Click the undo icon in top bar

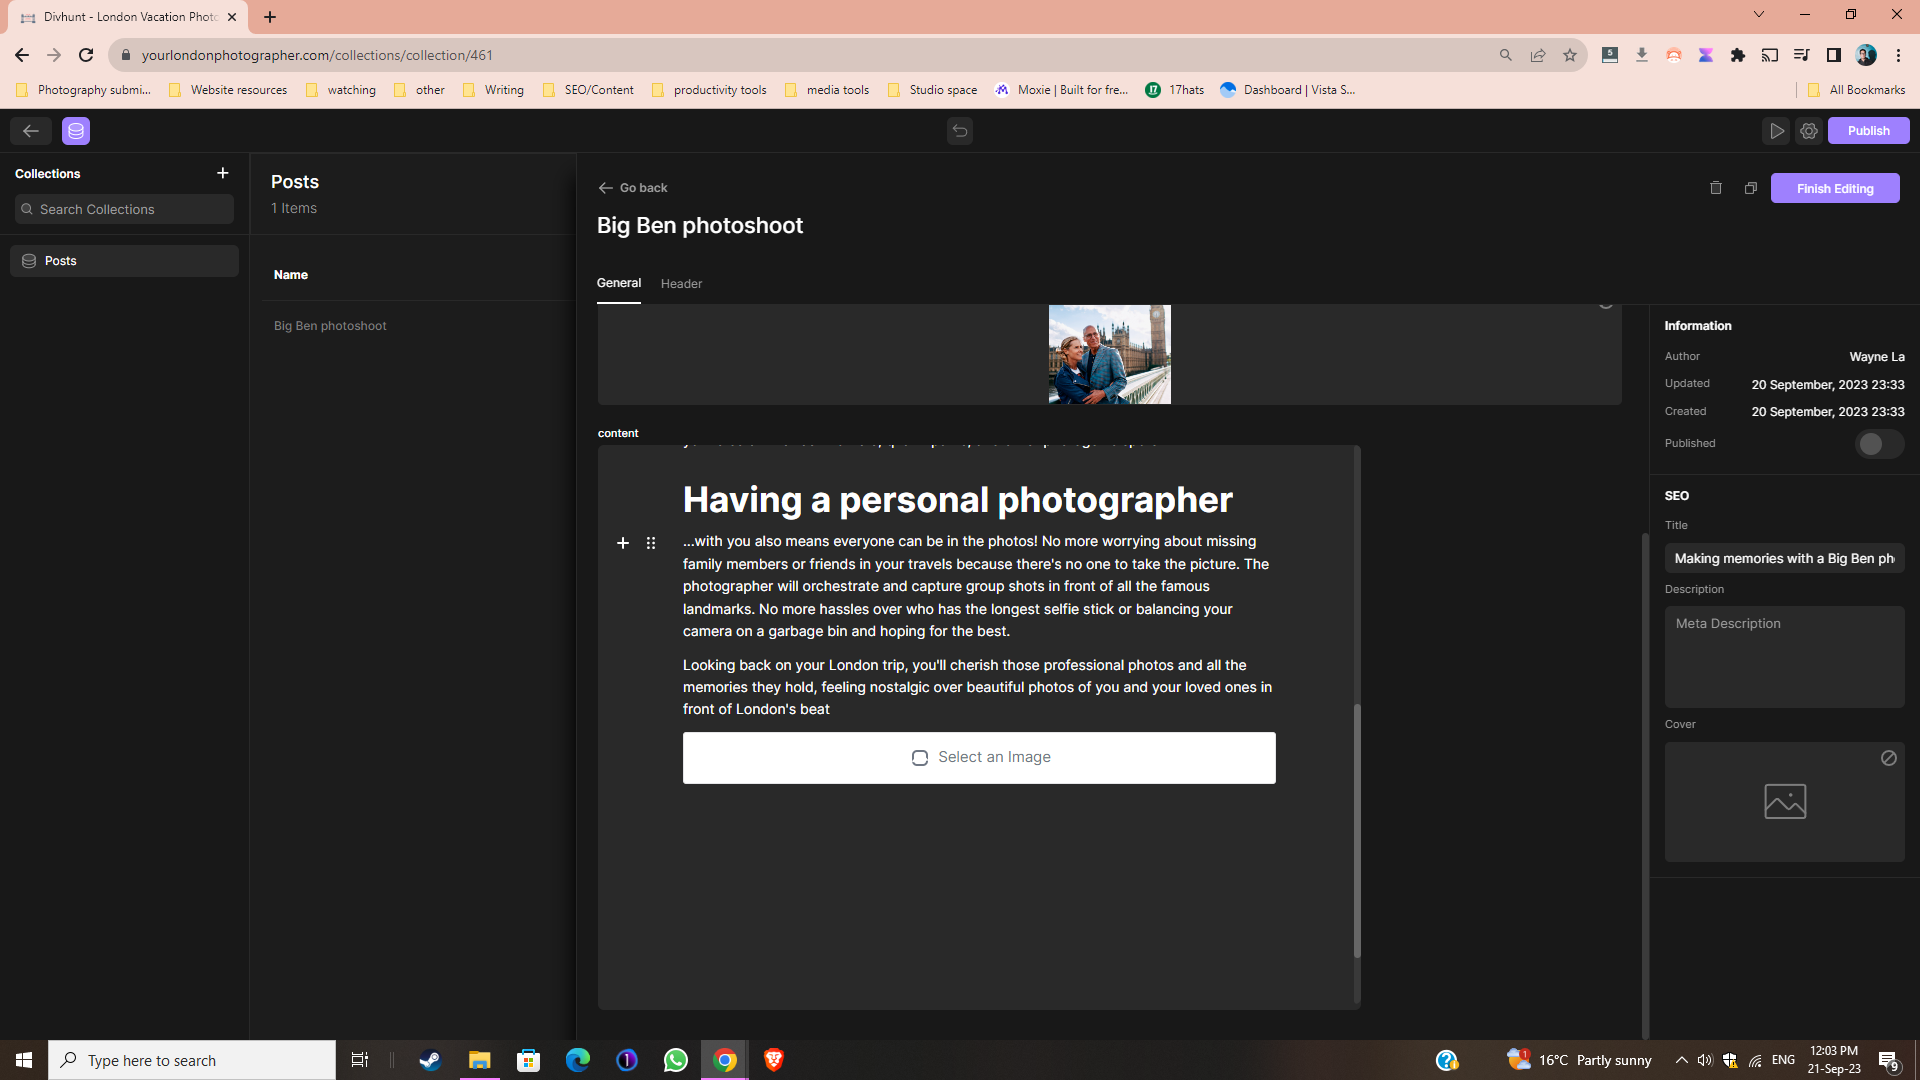tap(960, 131)
